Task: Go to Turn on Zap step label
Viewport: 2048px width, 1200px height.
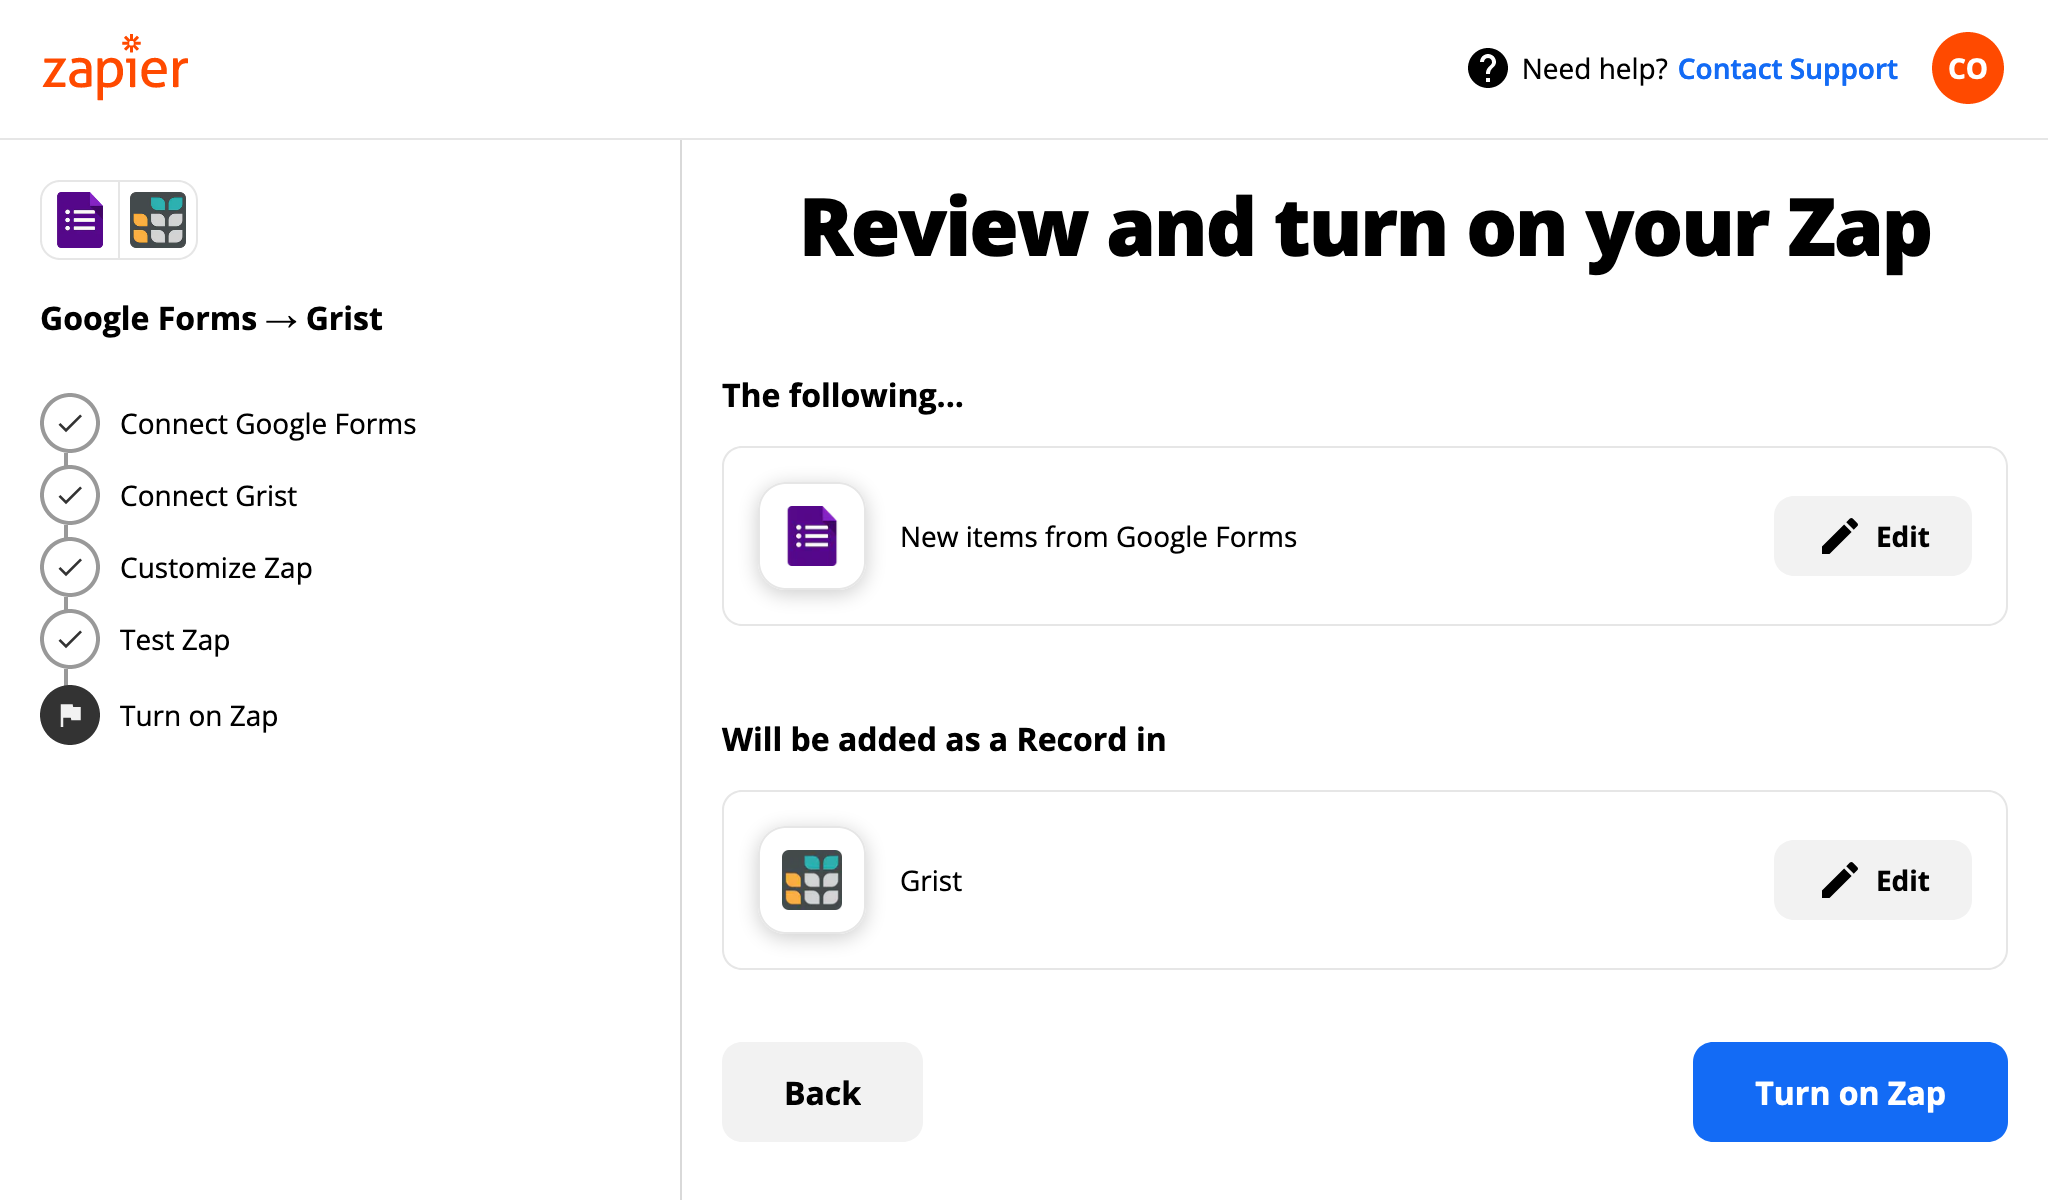Action: tap(199, 716)
